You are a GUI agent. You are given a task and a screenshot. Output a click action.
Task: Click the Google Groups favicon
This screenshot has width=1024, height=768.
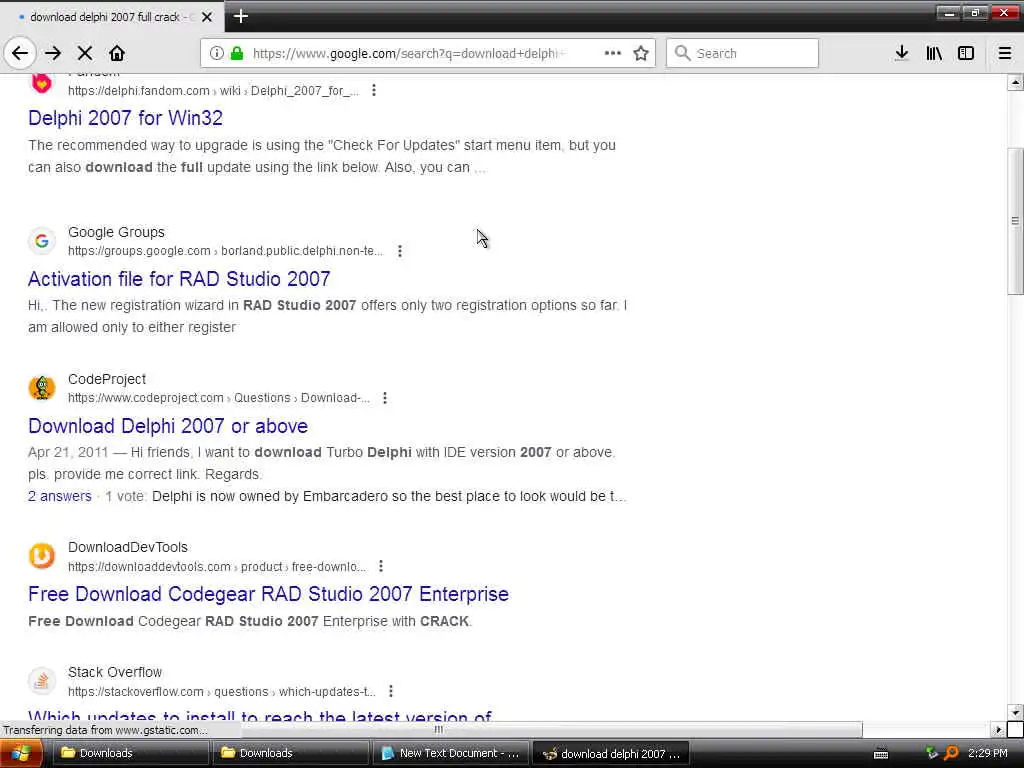pos(42,241)
